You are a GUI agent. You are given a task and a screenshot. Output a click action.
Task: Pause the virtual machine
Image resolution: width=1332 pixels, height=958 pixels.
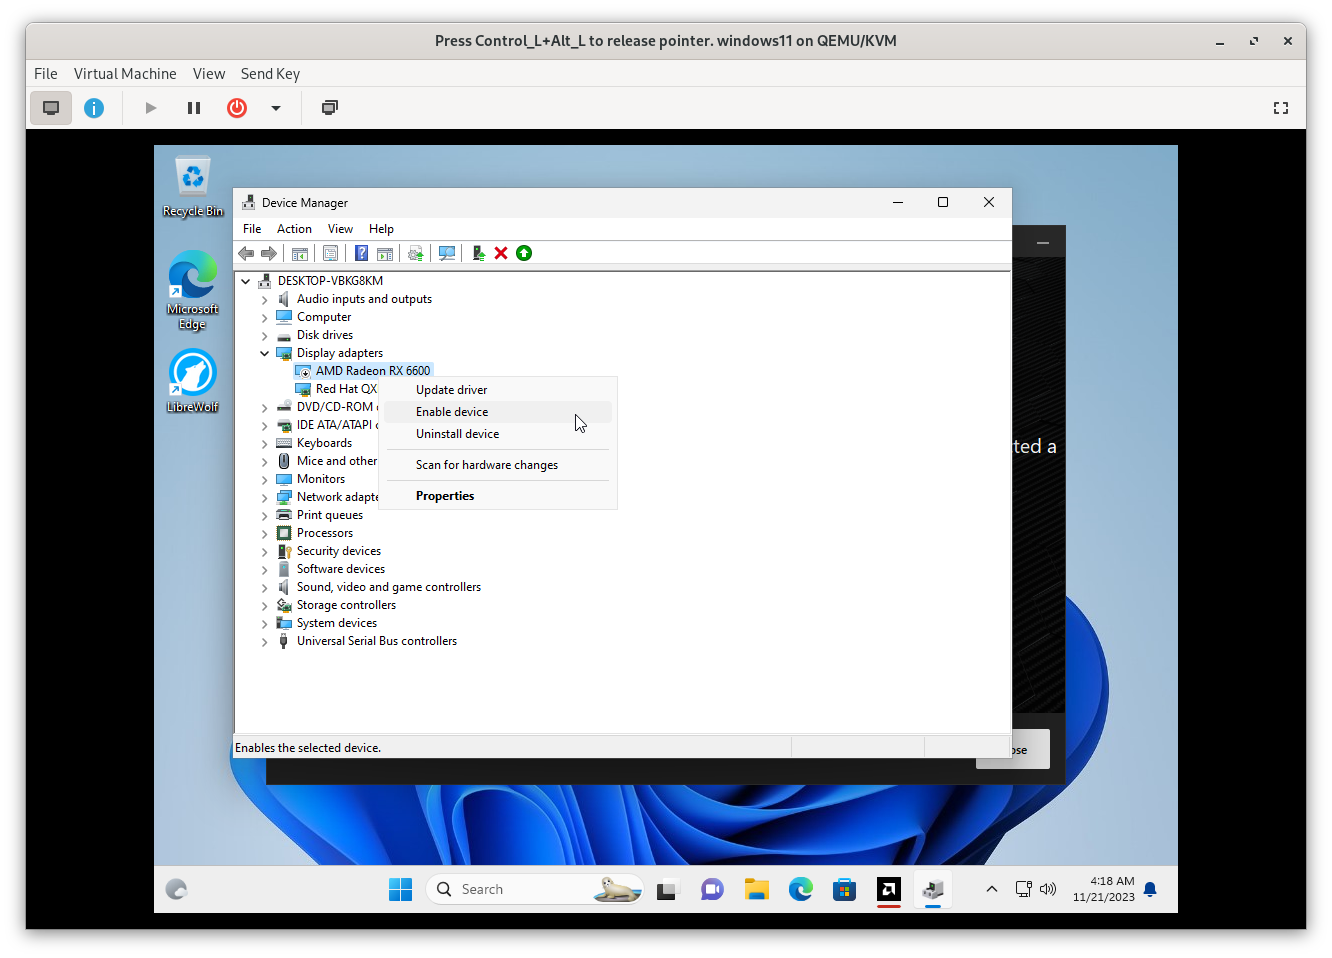click(194, 107)
